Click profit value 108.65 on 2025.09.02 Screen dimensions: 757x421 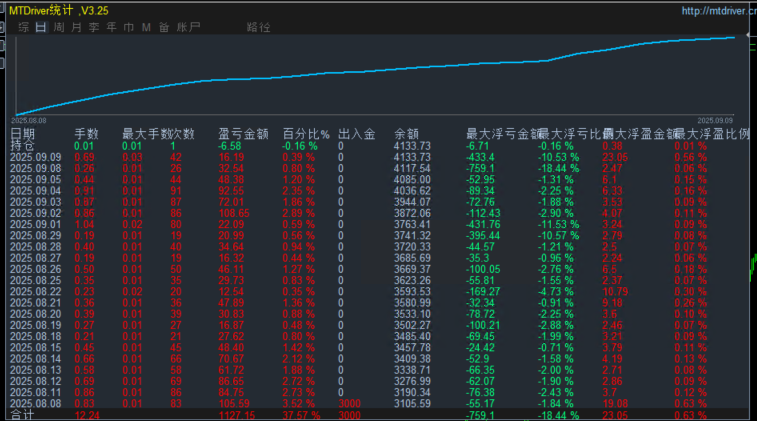click(x=234, y=213)
